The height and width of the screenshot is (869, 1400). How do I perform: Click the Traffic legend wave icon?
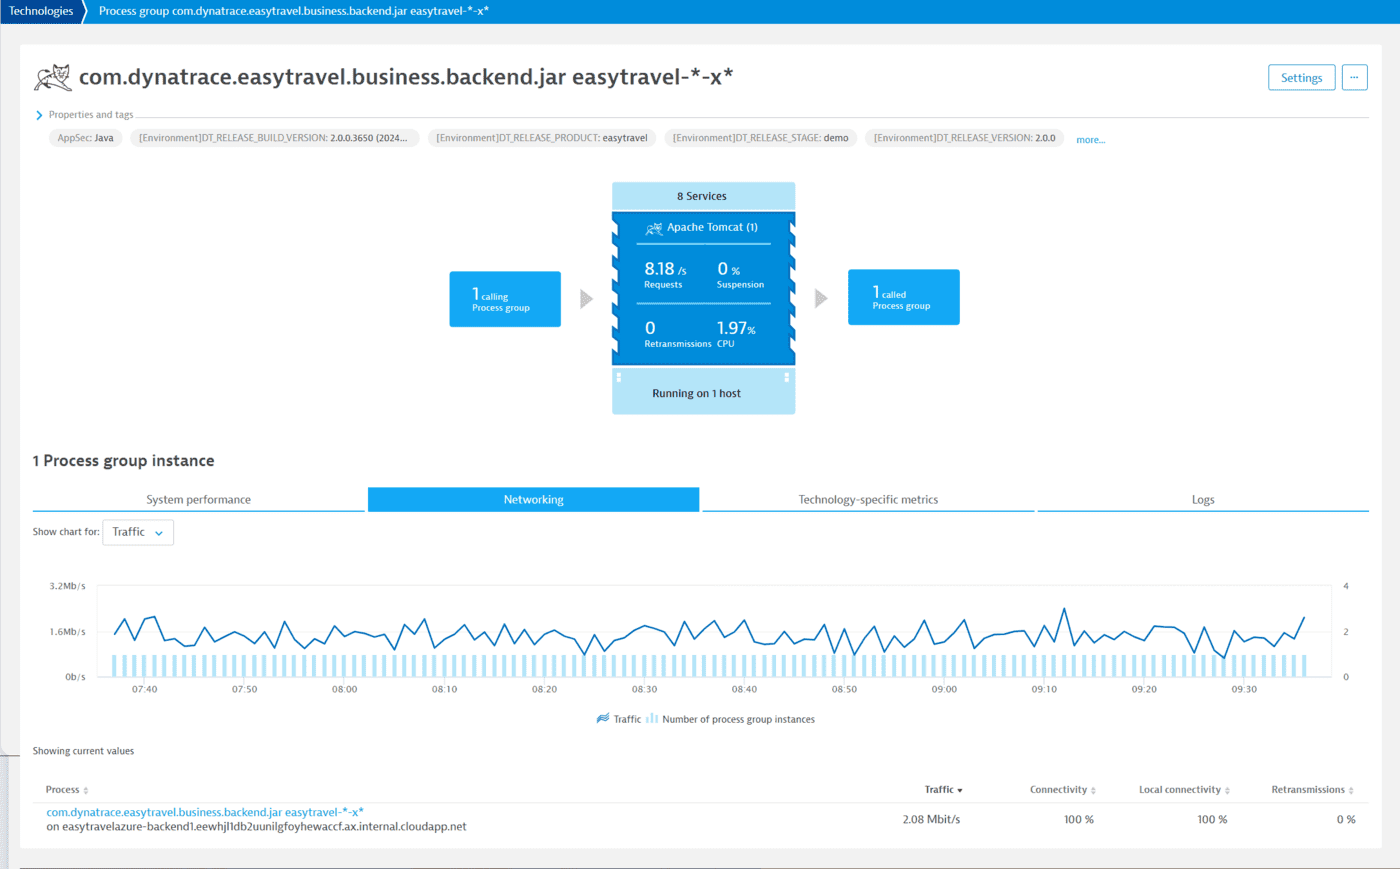[x=603, y=718]
